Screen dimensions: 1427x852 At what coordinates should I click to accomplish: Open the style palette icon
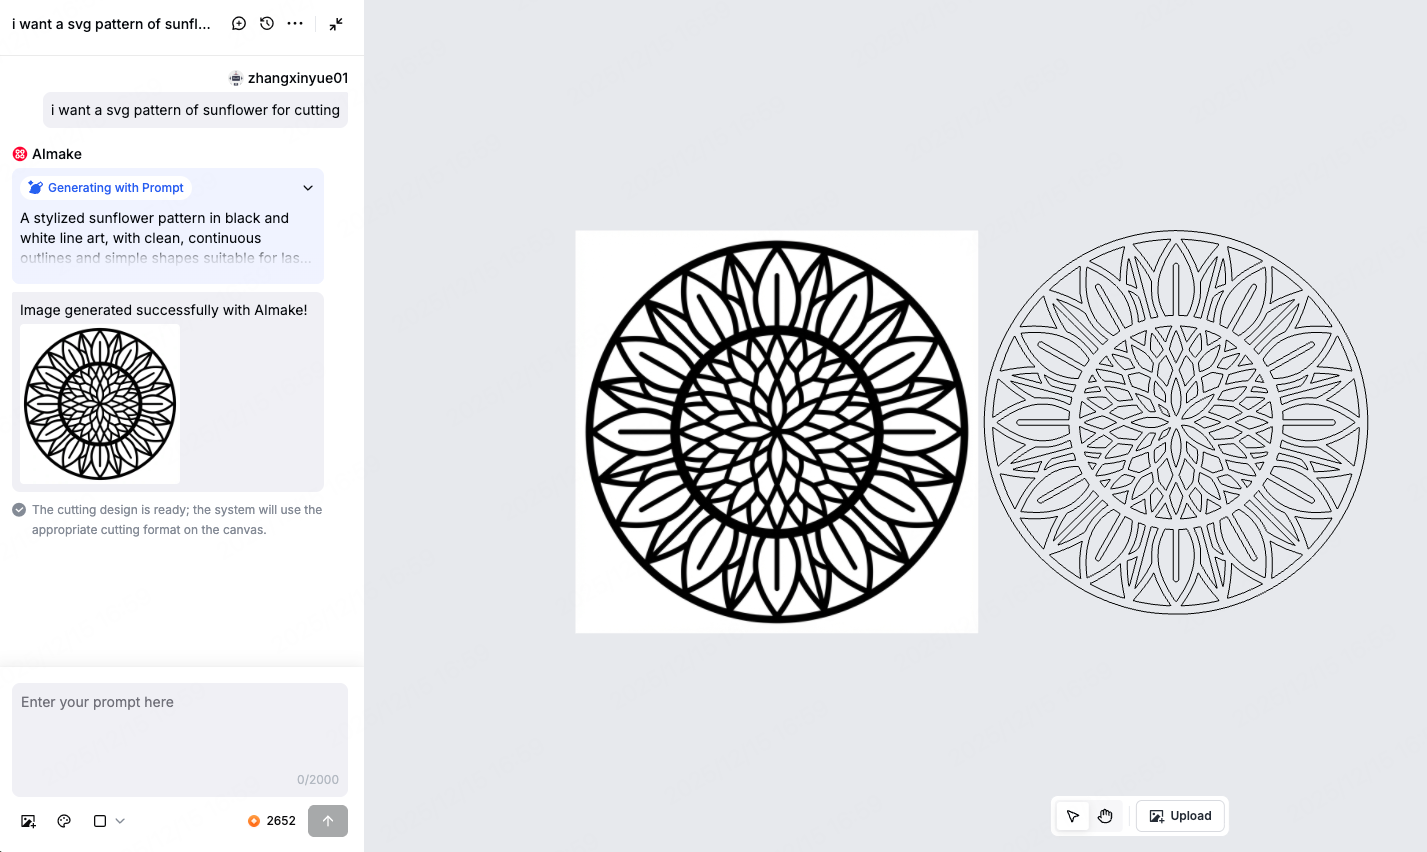[x=64, y=821]
